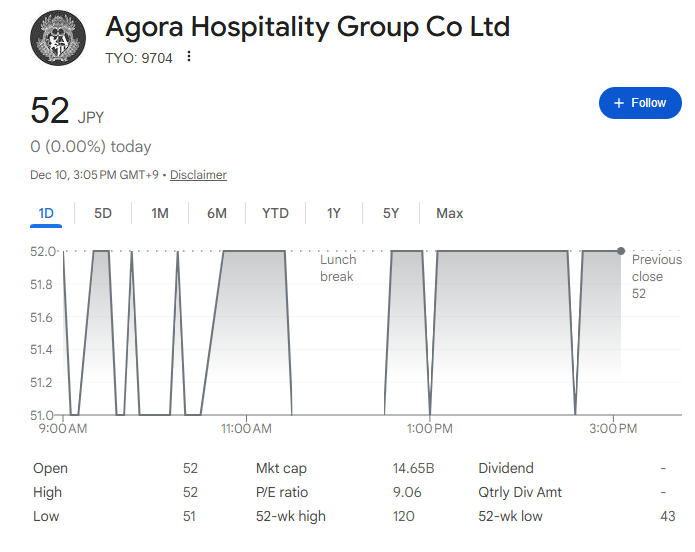Show the Max chart range
Screen dimensions: 695x552
click(449, 213)
